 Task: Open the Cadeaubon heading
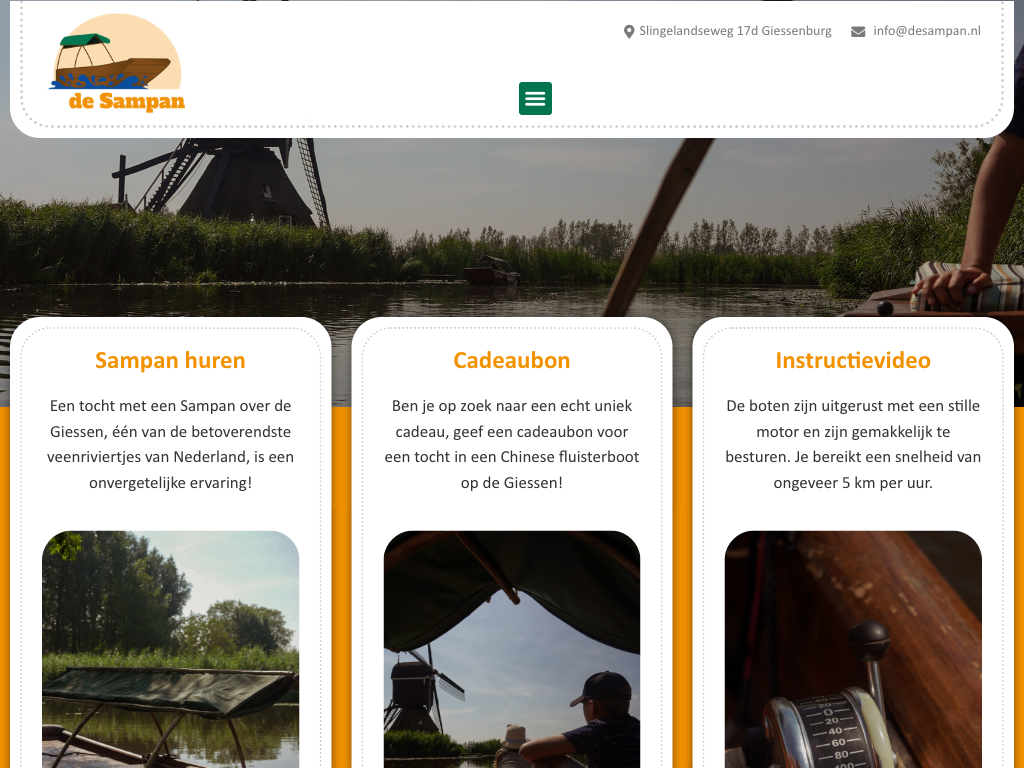click(511, 360)
